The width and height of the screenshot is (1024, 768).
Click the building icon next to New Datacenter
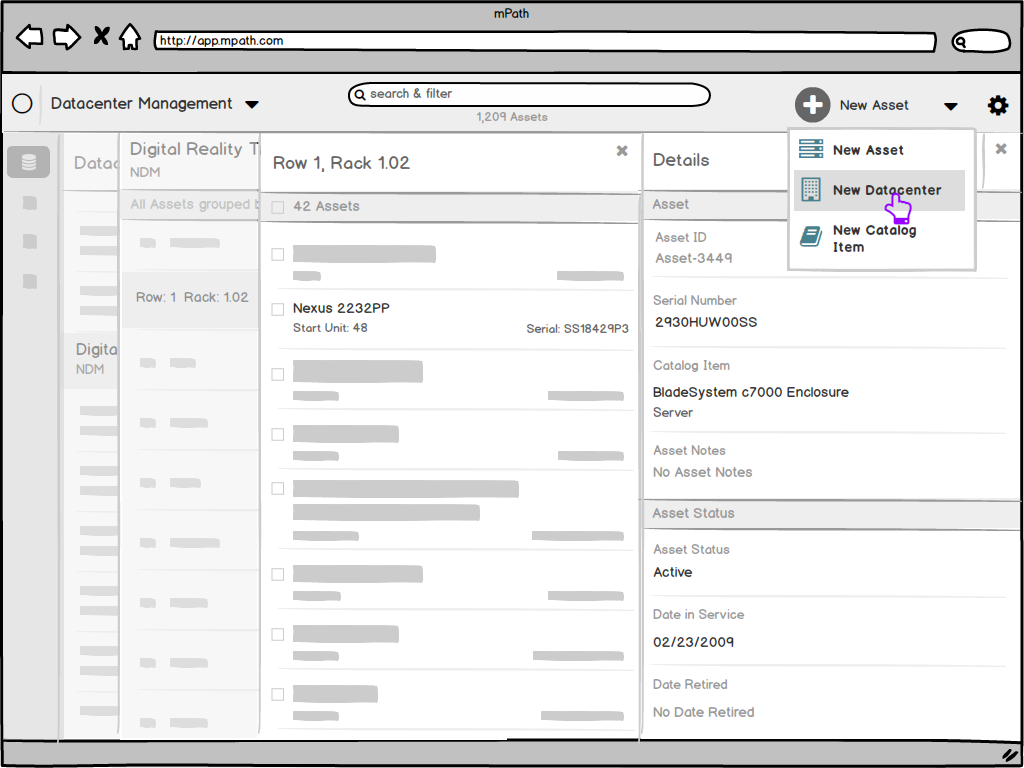tap(810, 190)
